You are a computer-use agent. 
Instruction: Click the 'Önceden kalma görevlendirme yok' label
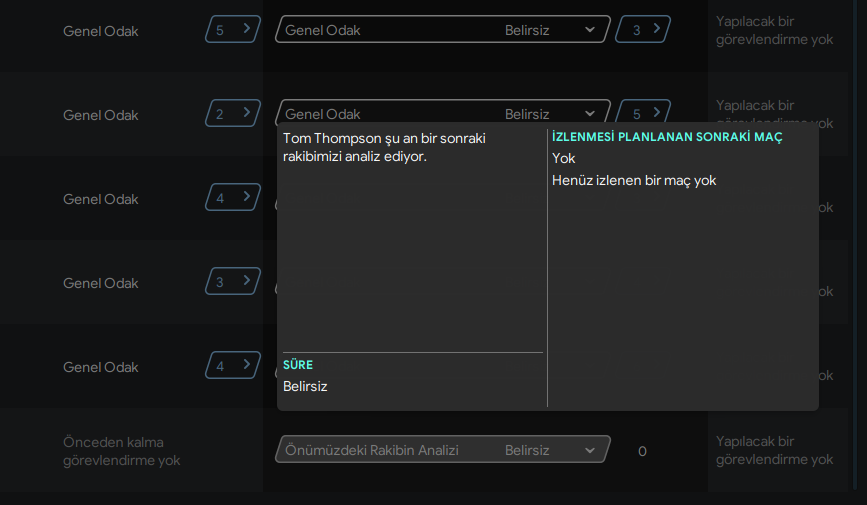coord(121,451)
